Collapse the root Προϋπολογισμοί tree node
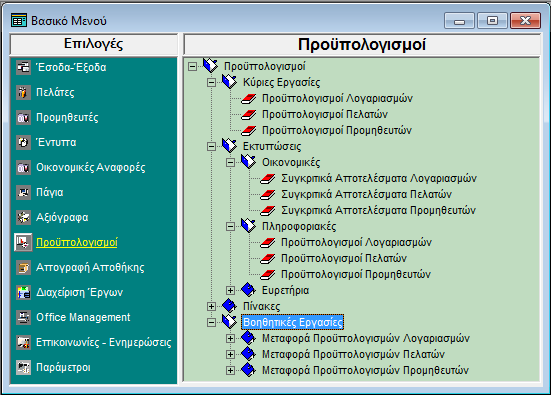 (192, 66)
